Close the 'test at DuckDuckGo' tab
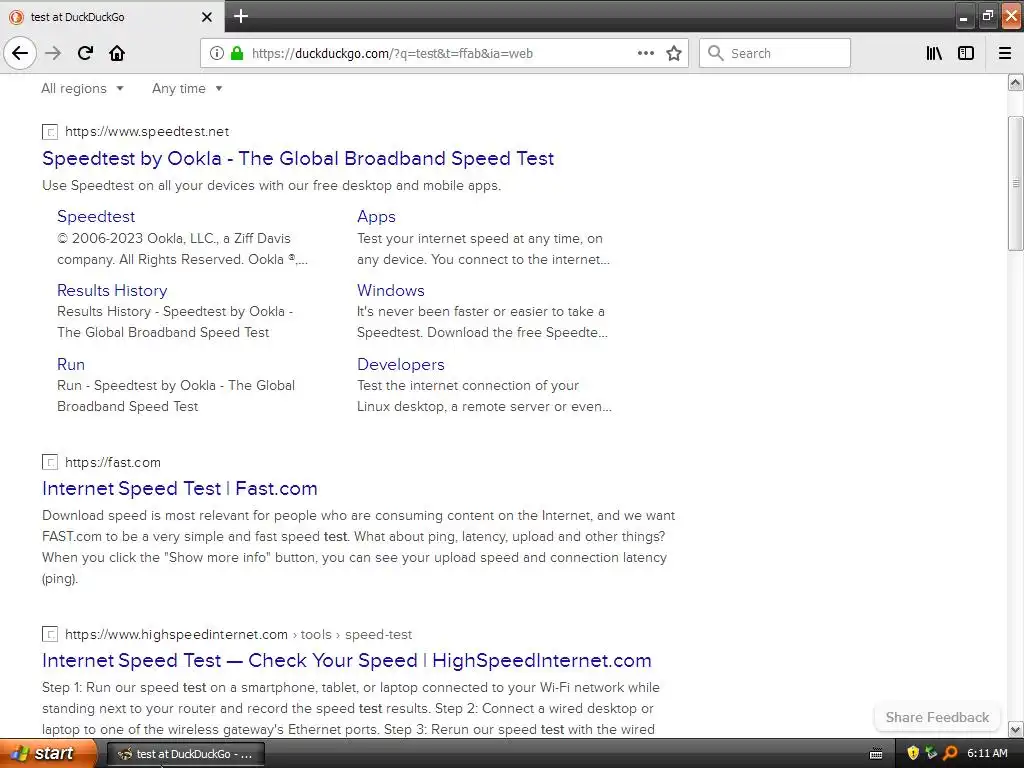This screenshot has width=1024, height=768. pyautogui.click(x=206, y=17)
